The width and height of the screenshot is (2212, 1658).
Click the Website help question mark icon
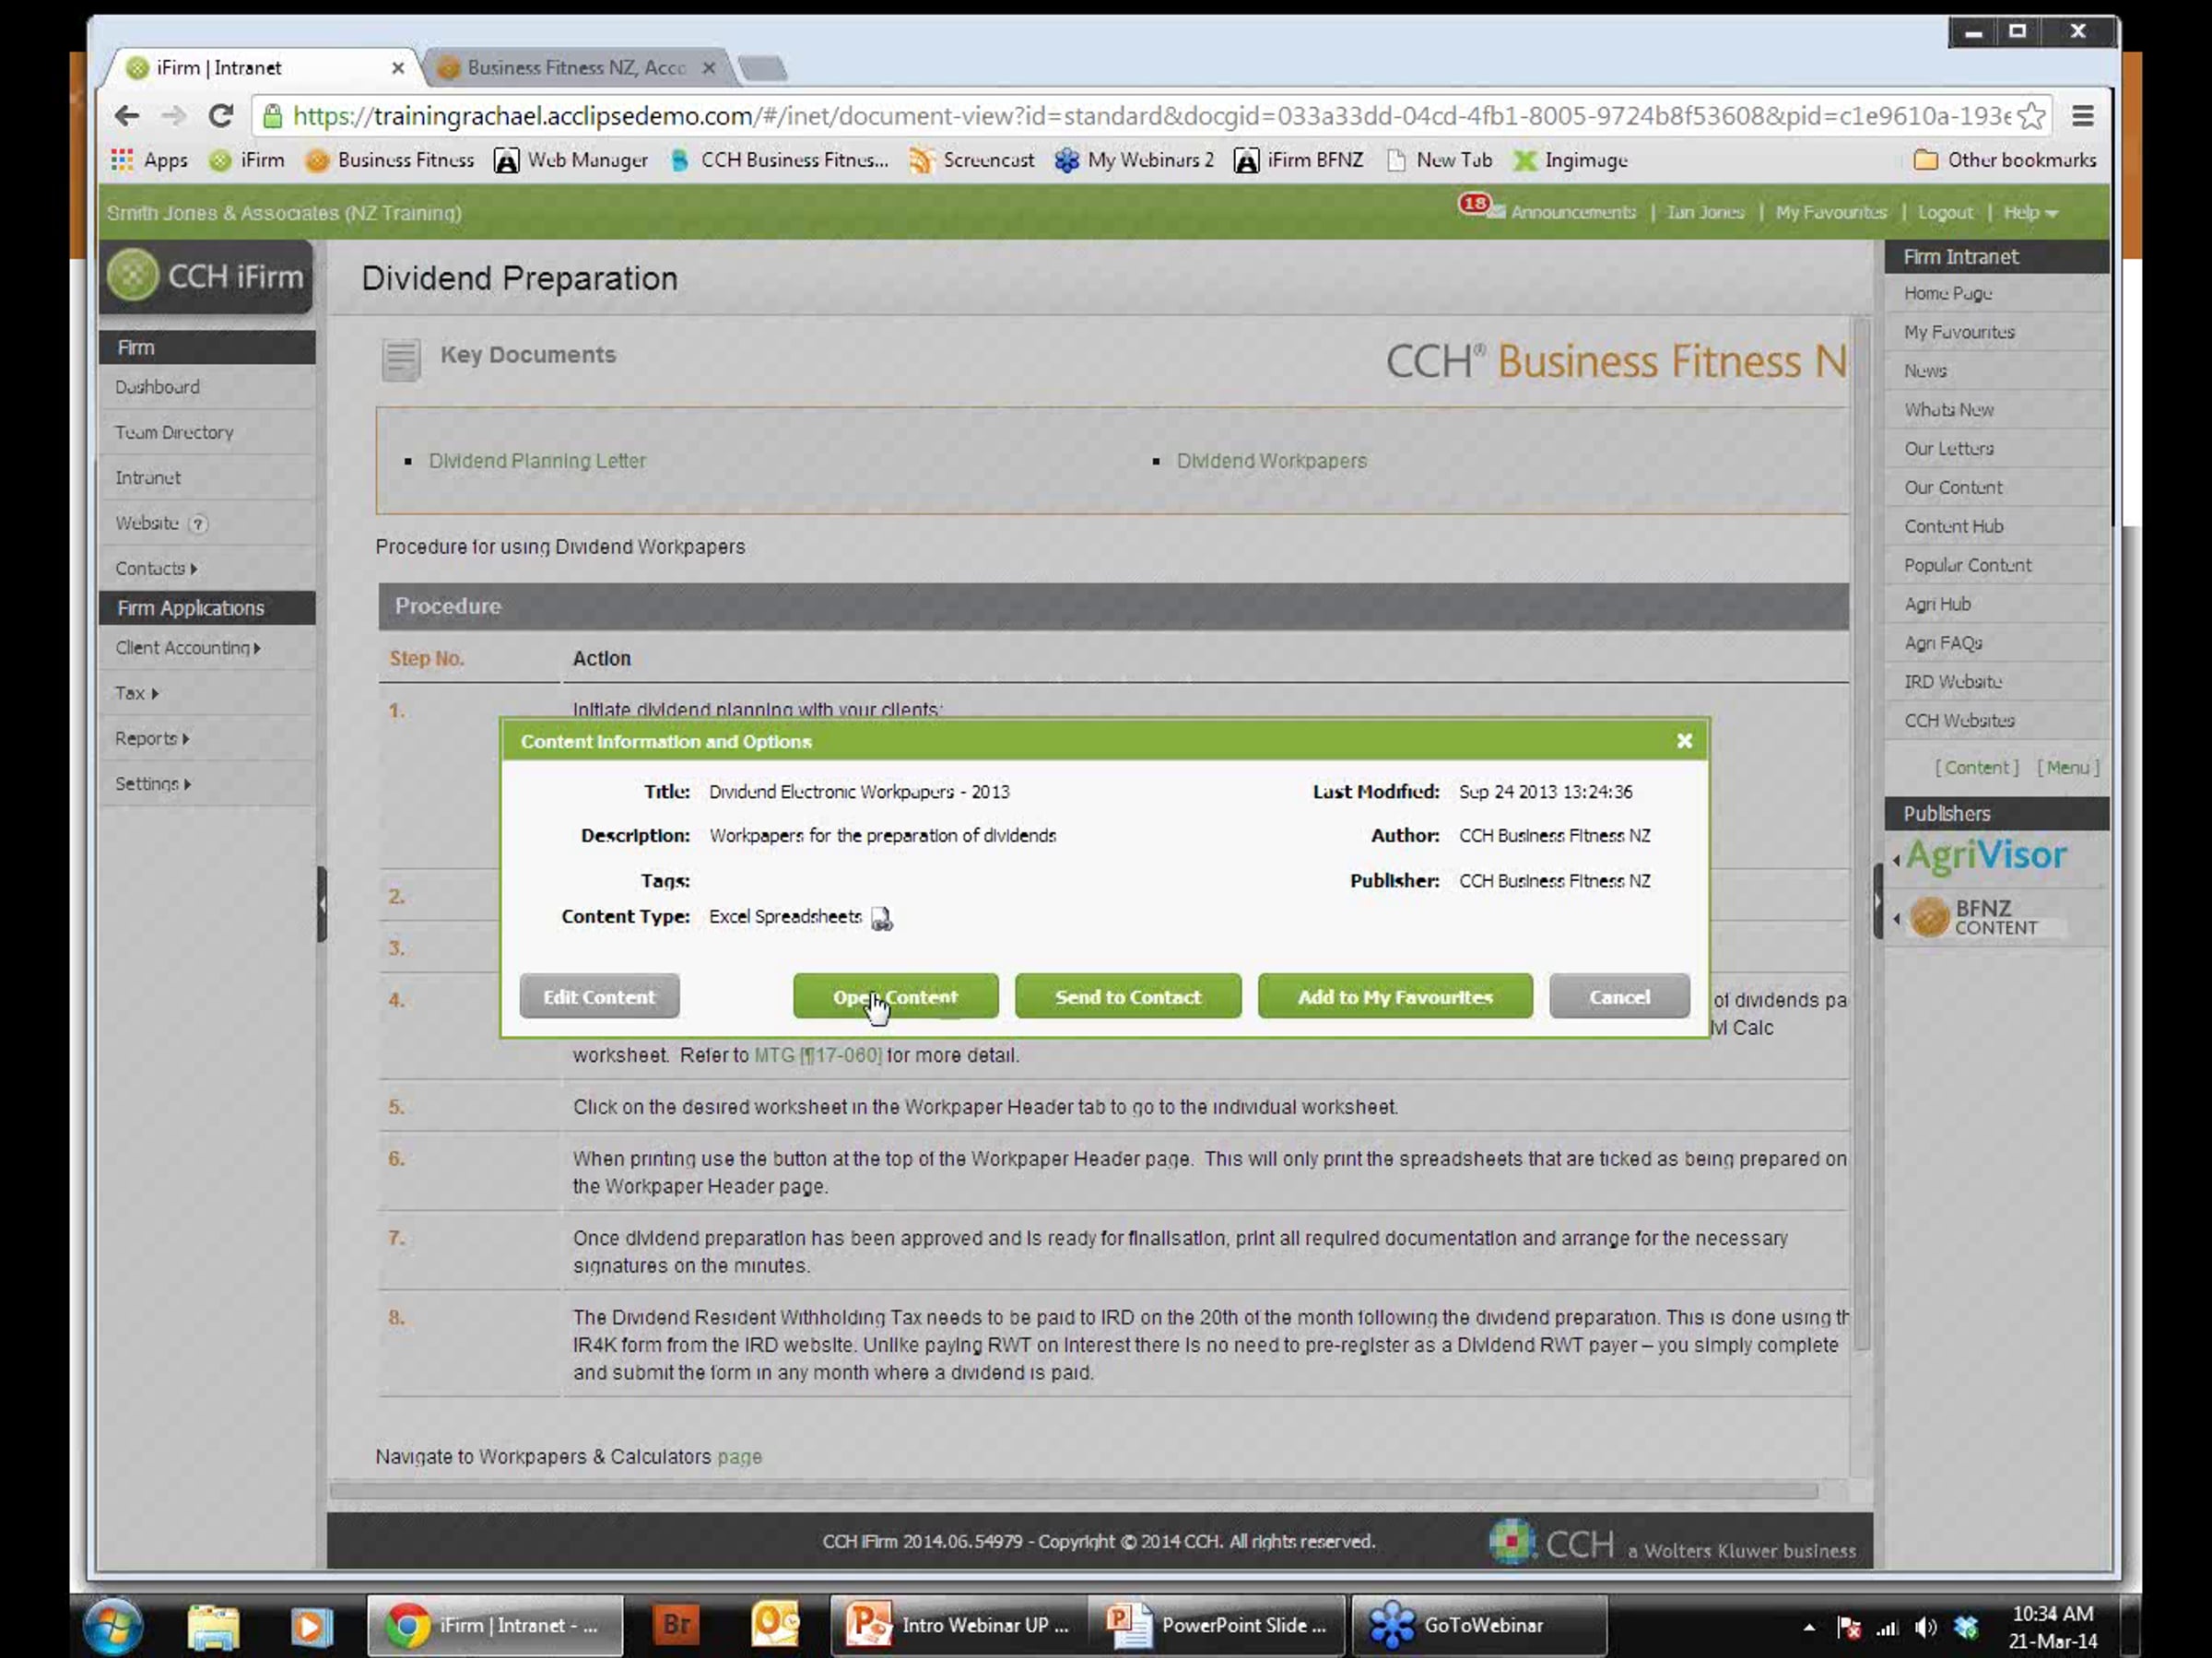tap(198, 524)
